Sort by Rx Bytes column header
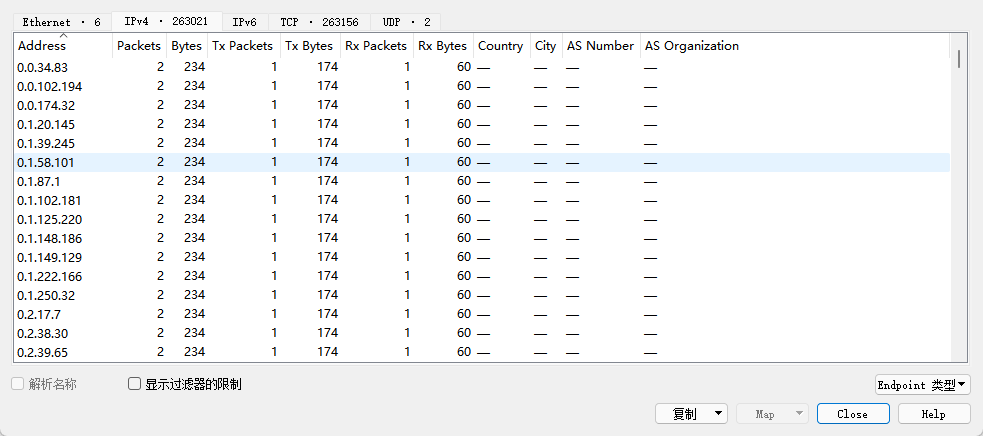983x436 pixels. (443, 46)
